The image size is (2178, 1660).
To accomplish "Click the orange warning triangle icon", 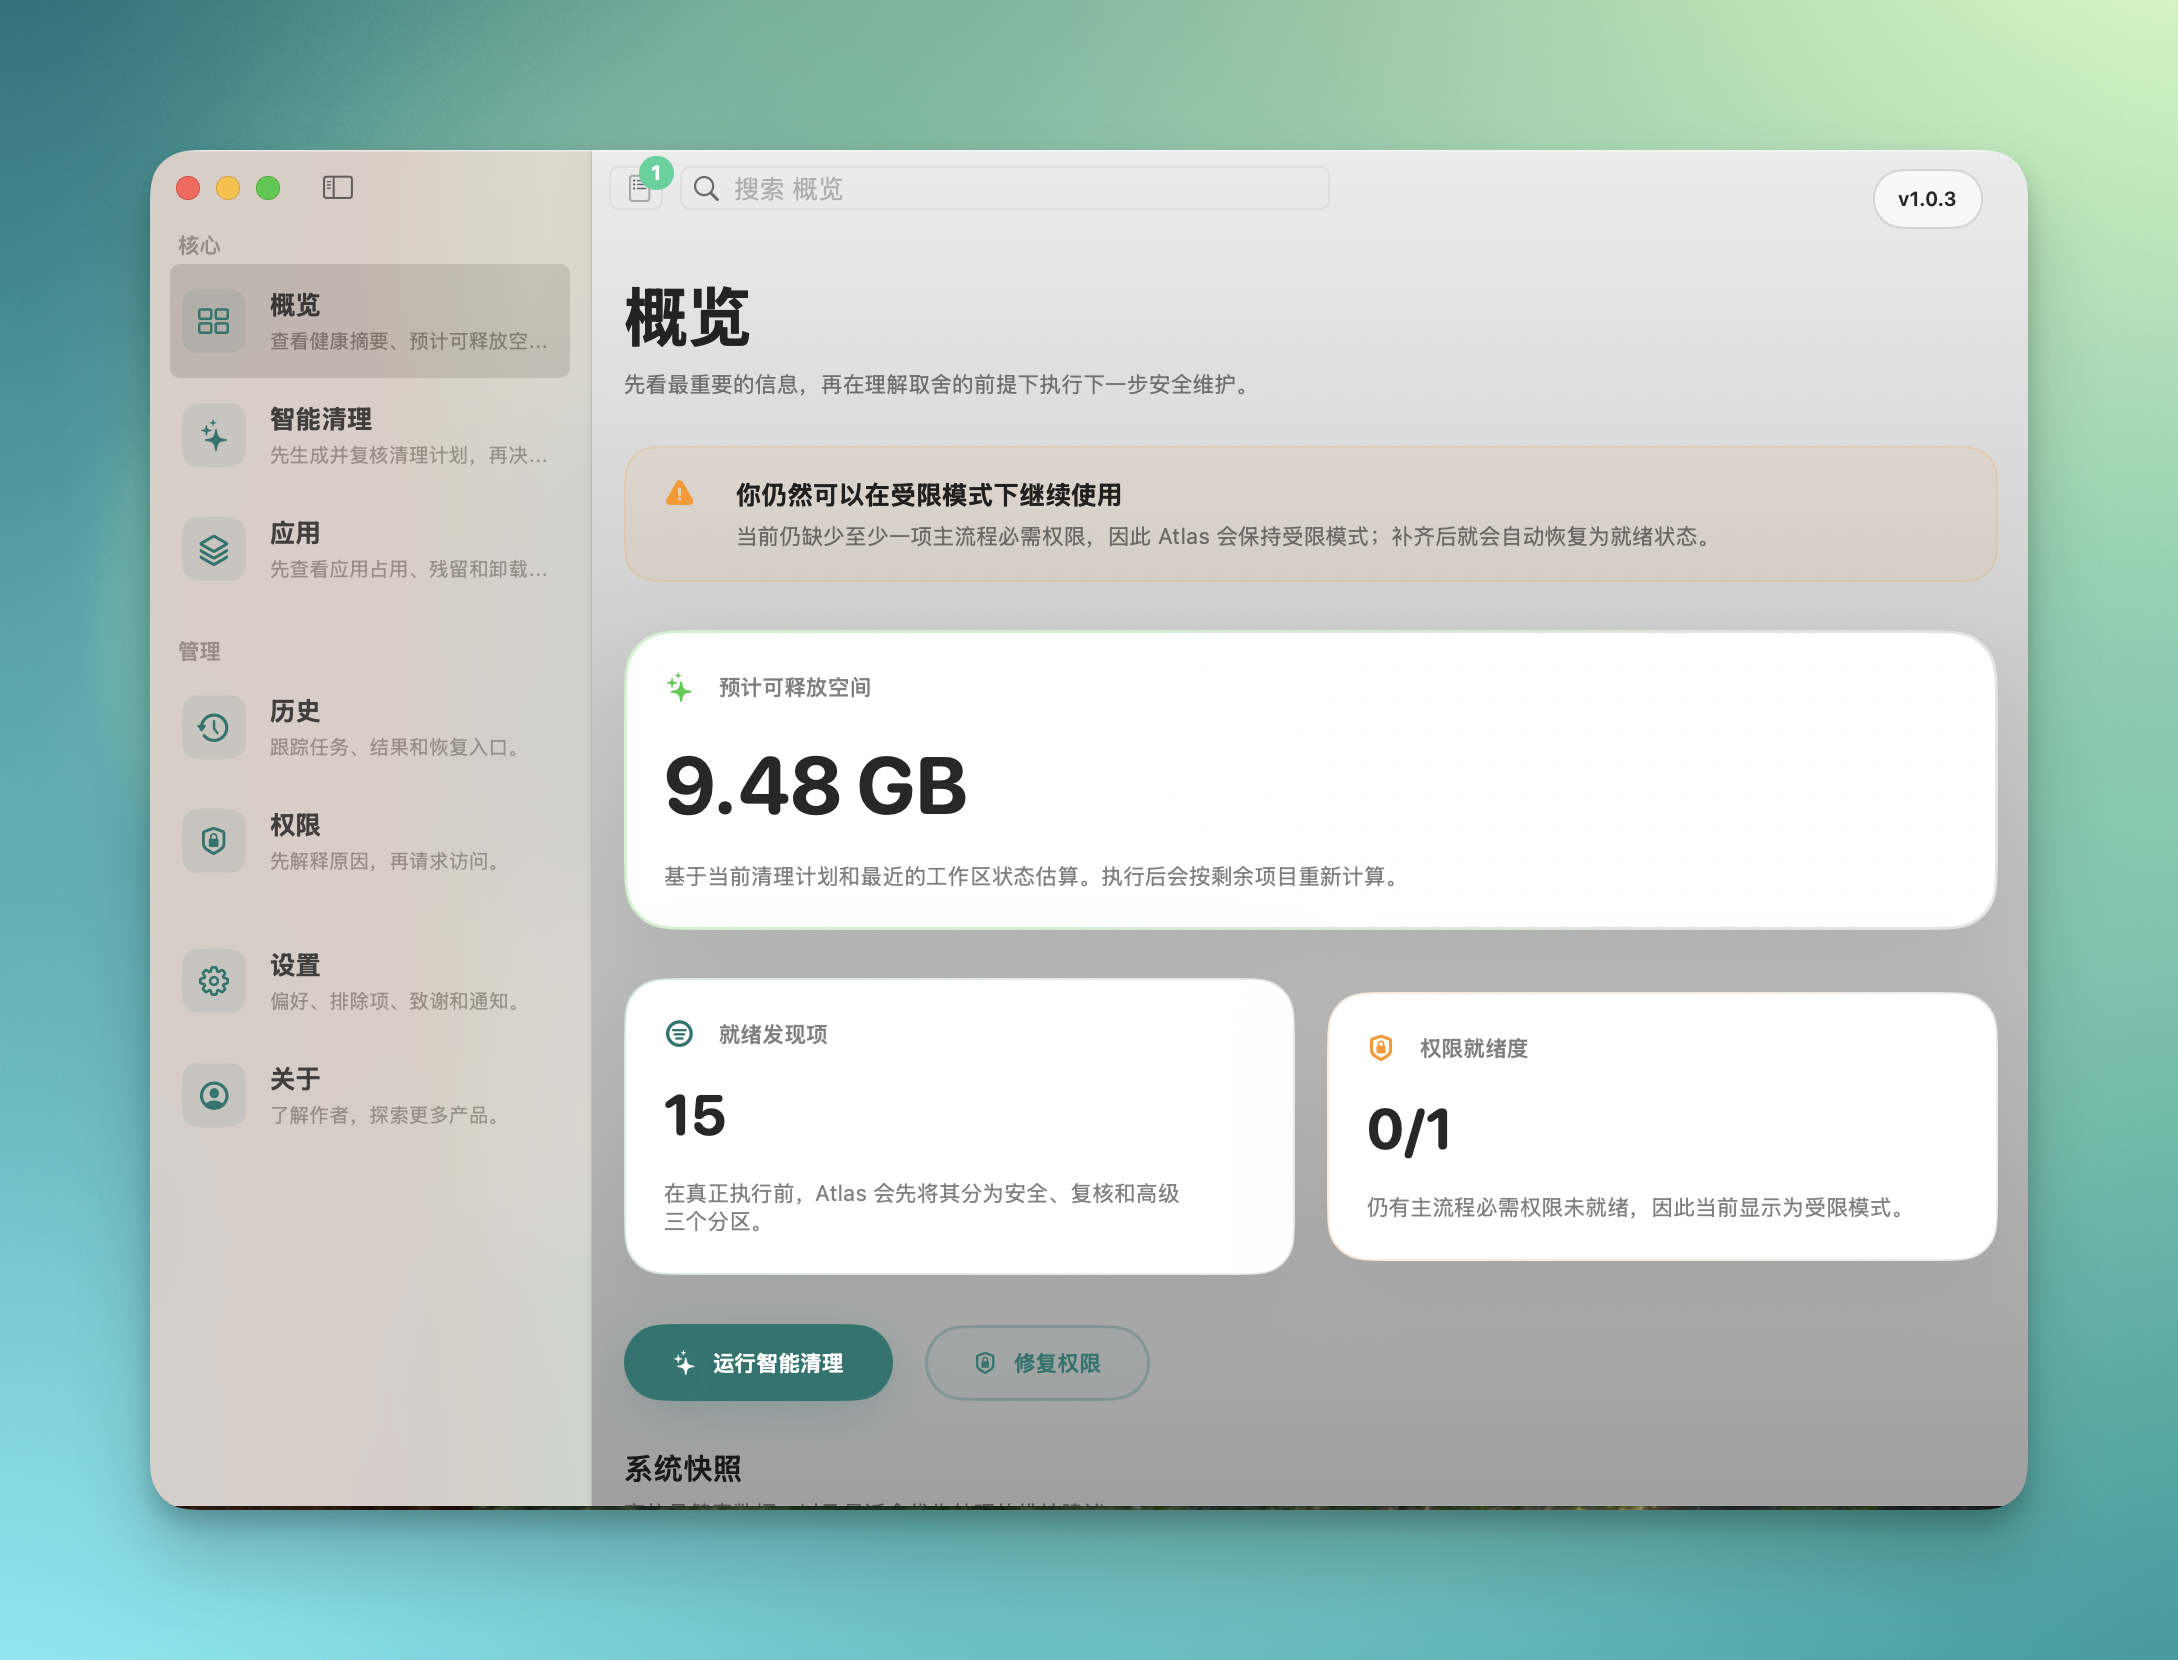I will (x=680, y=493).
